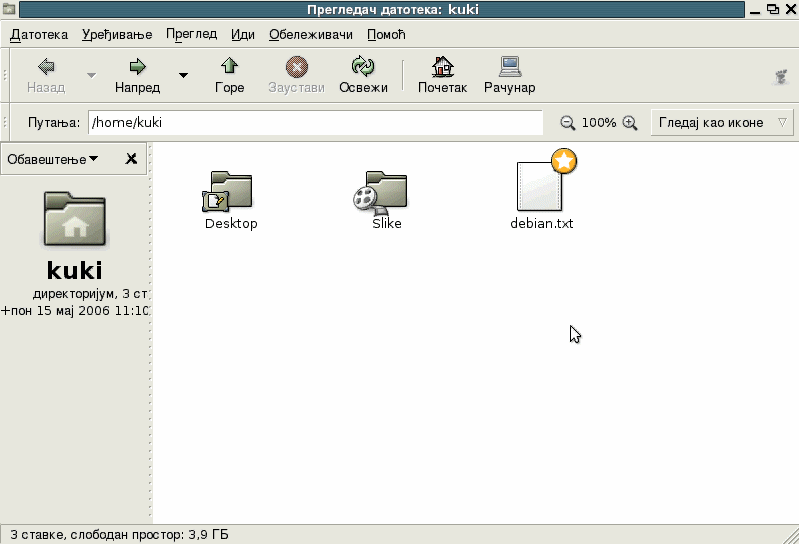
Task: Select the debian.txt file icon
Action: [x=540, y=186]
